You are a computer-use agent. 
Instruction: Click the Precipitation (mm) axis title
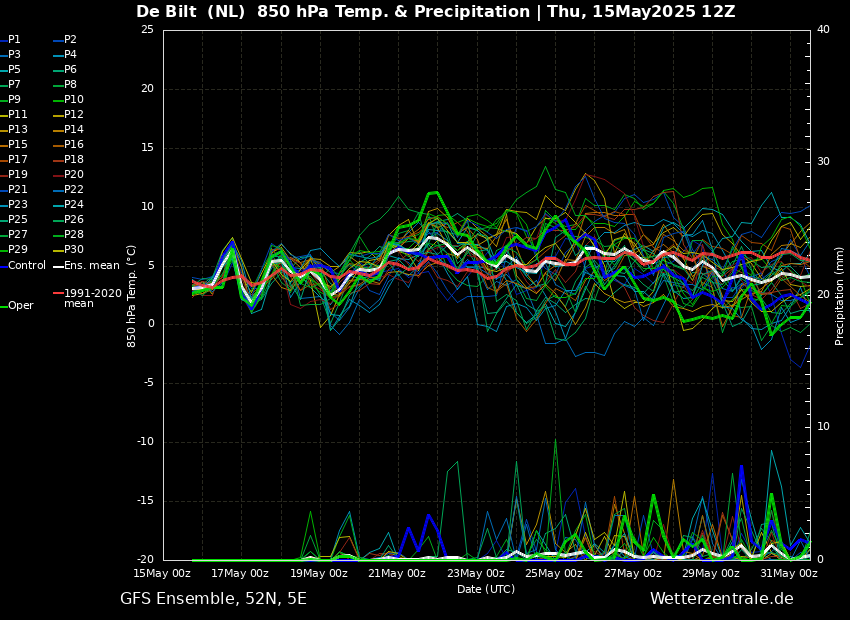click(840, 295)
